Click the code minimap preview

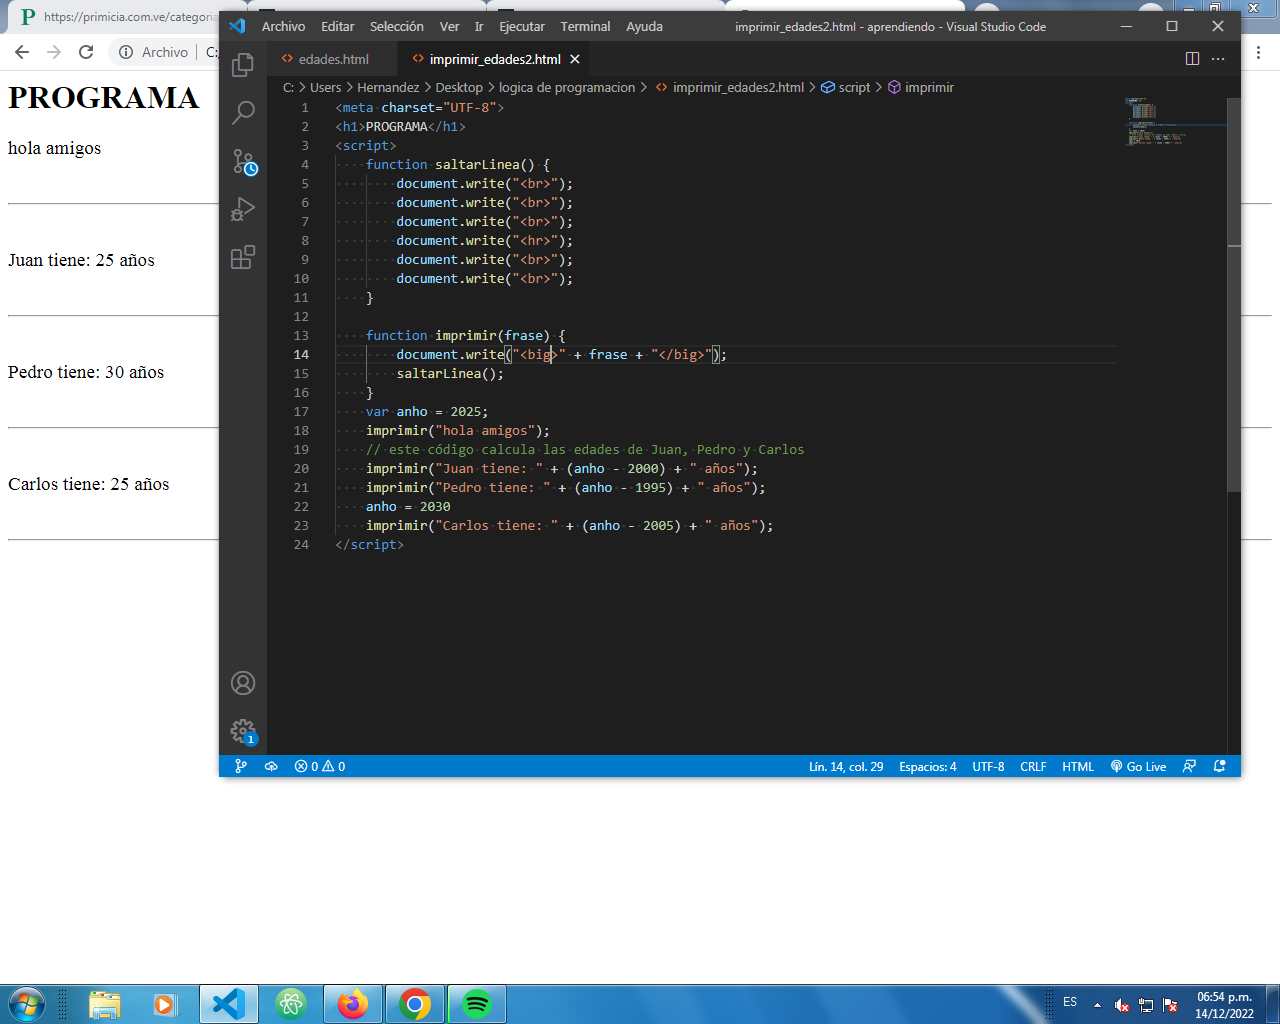pos(1156,121)
